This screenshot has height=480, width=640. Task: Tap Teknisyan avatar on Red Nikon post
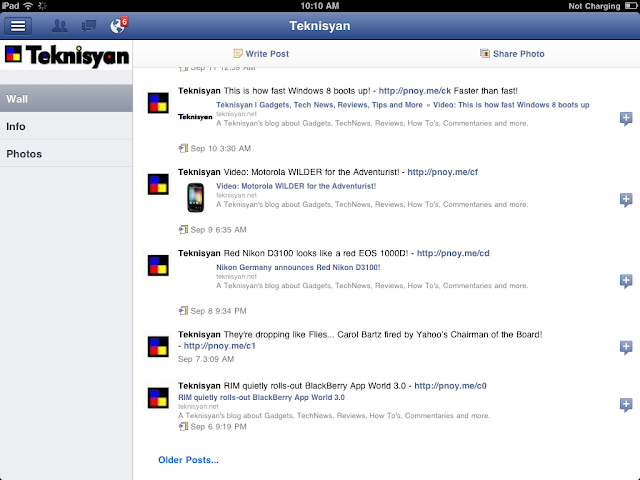pyautogui.click(x=158, y=266)
